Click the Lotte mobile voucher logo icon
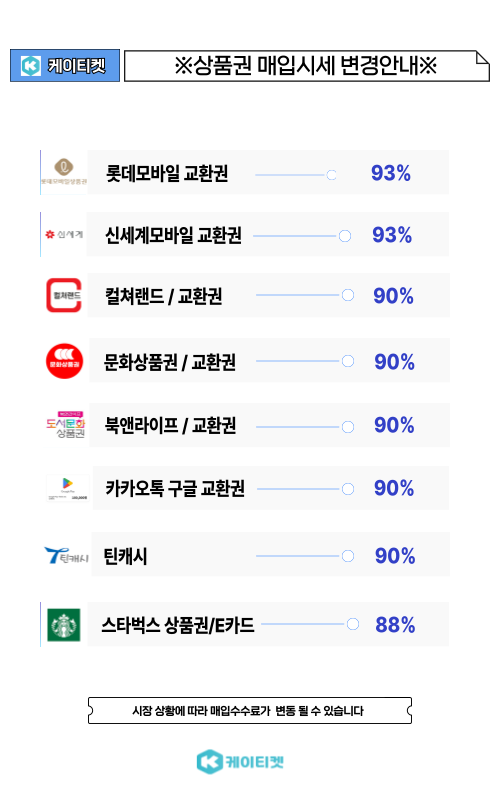This screenshot has width=500, height=800. pyautogui.click(x=64, y=172)
